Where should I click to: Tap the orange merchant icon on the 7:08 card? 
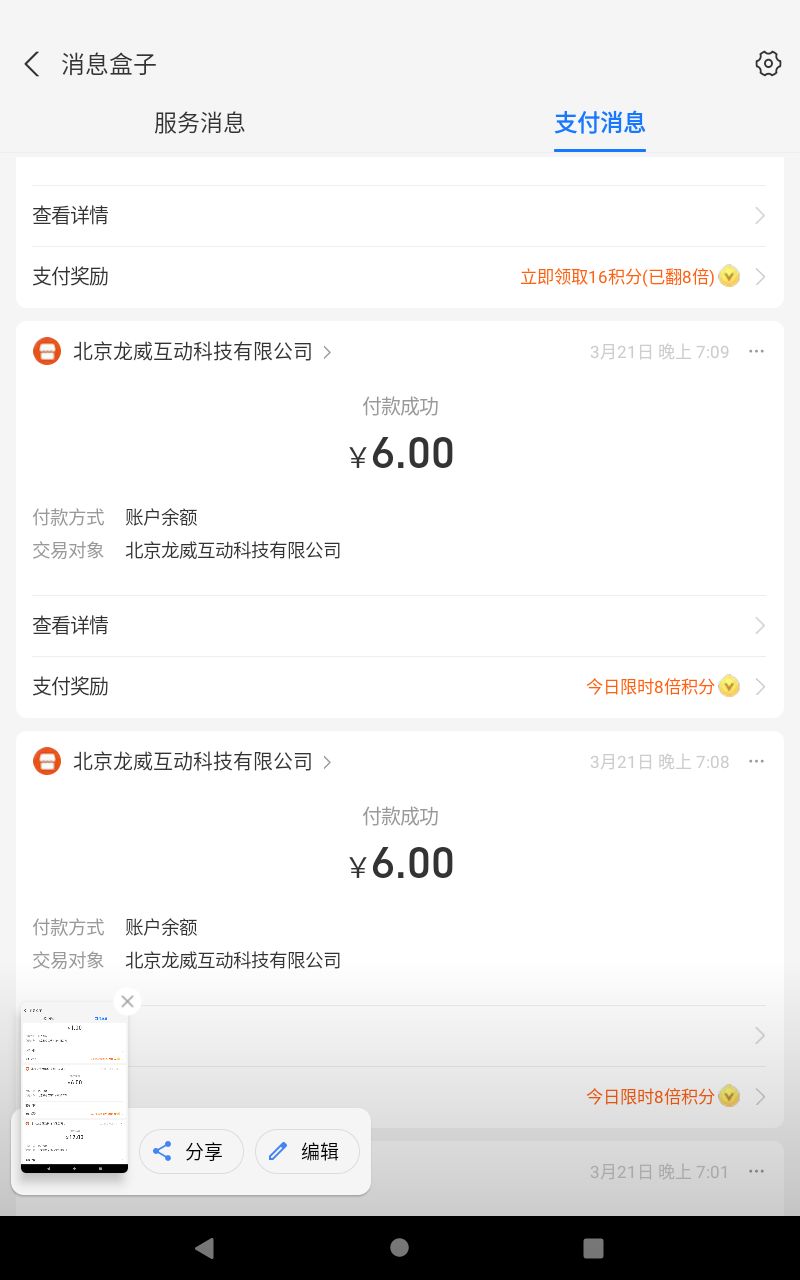(x=47, y=762)
